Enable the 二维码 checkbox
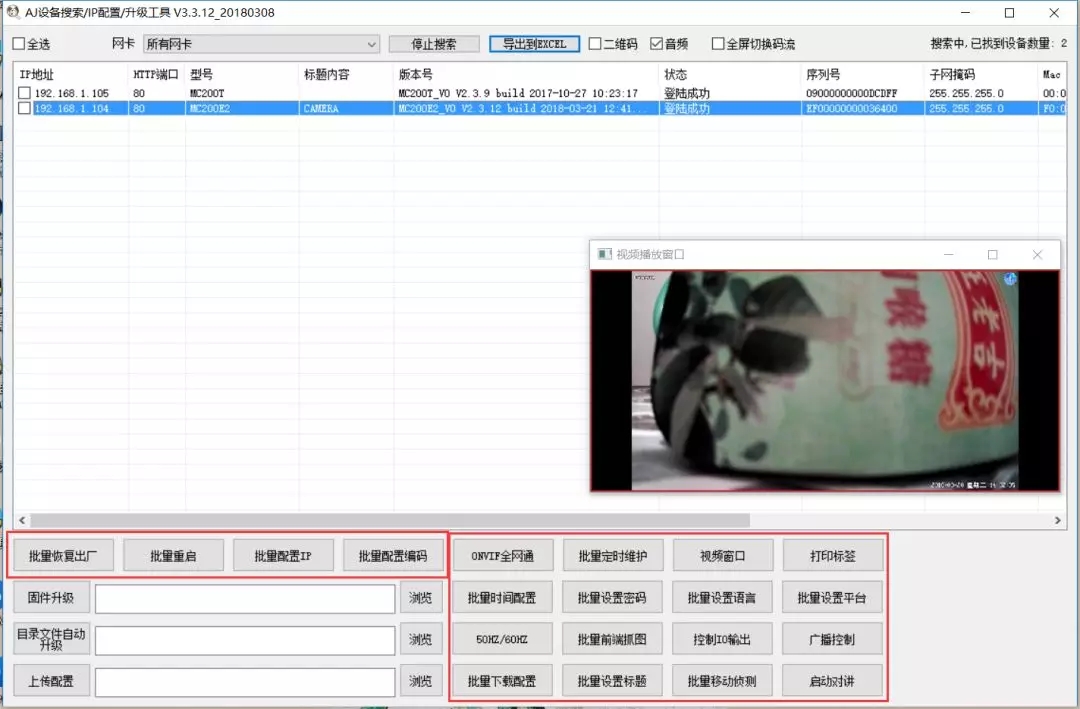The width and height of the screenshot is (1080, 709). (595, 44)
